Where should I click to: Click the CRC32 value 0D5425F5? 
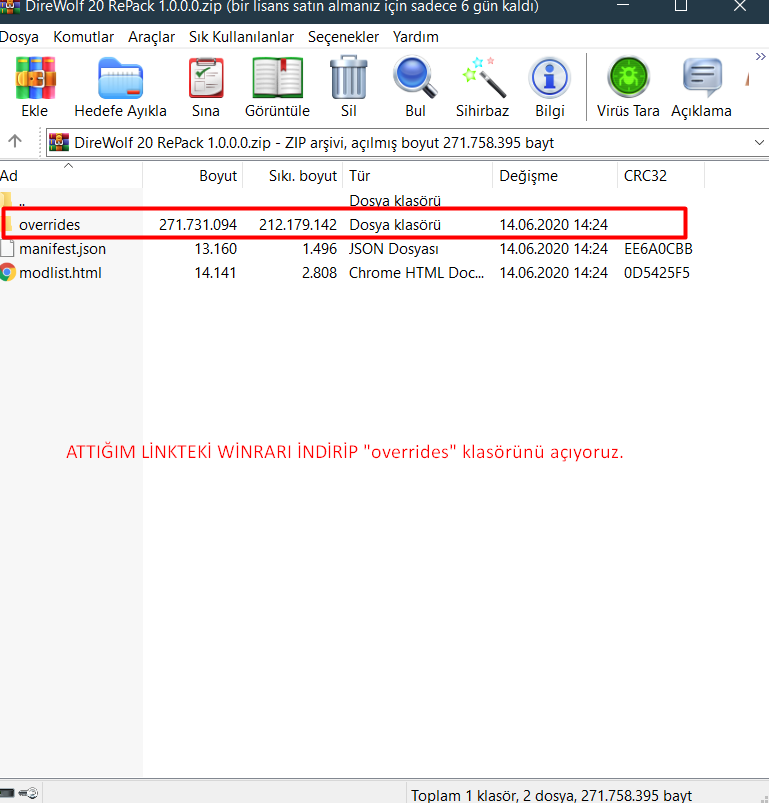[656, 273]
